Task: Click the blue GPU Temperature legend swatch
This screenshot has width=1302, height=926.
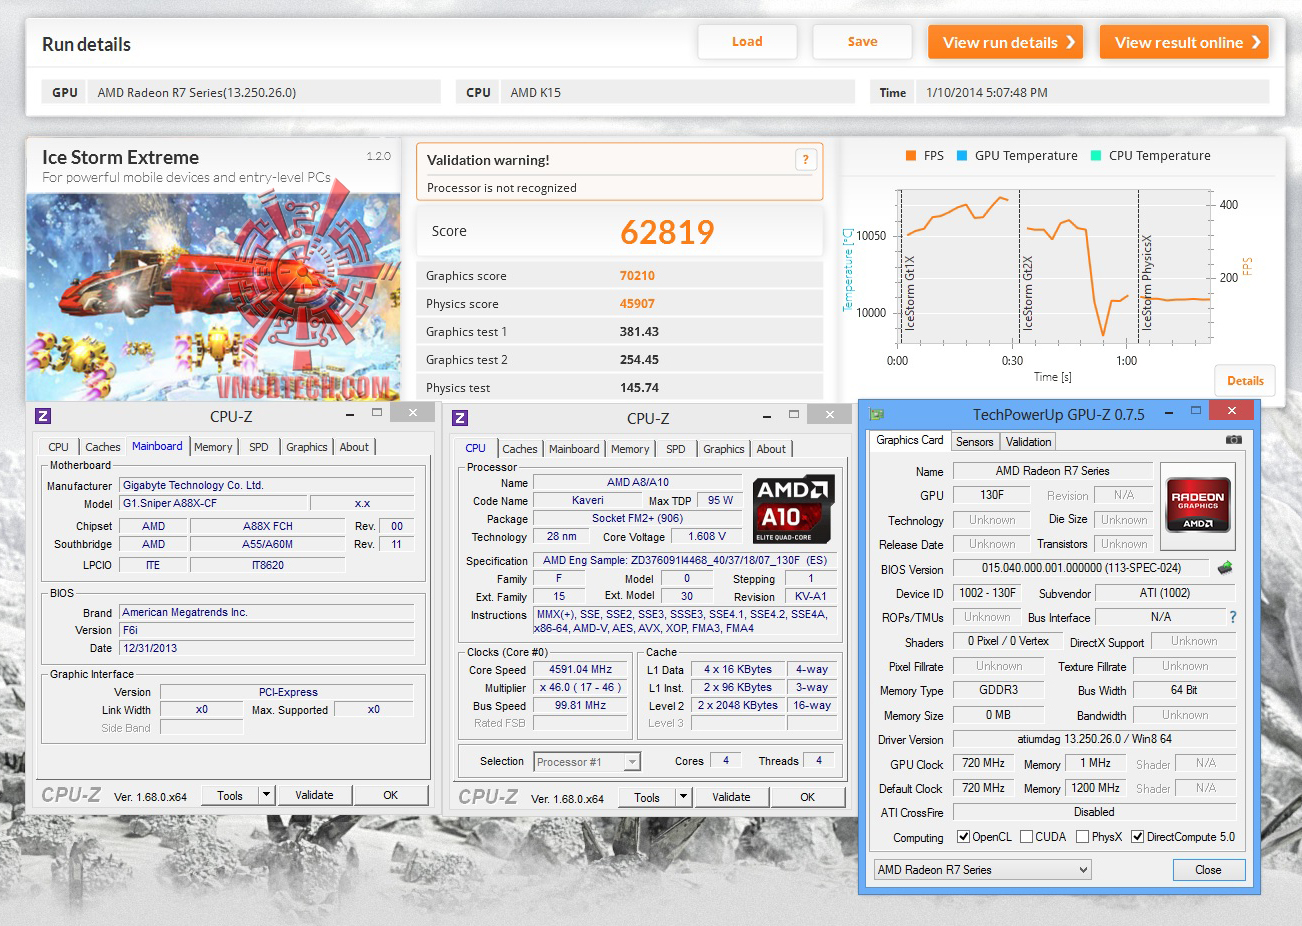Action: 962,156
